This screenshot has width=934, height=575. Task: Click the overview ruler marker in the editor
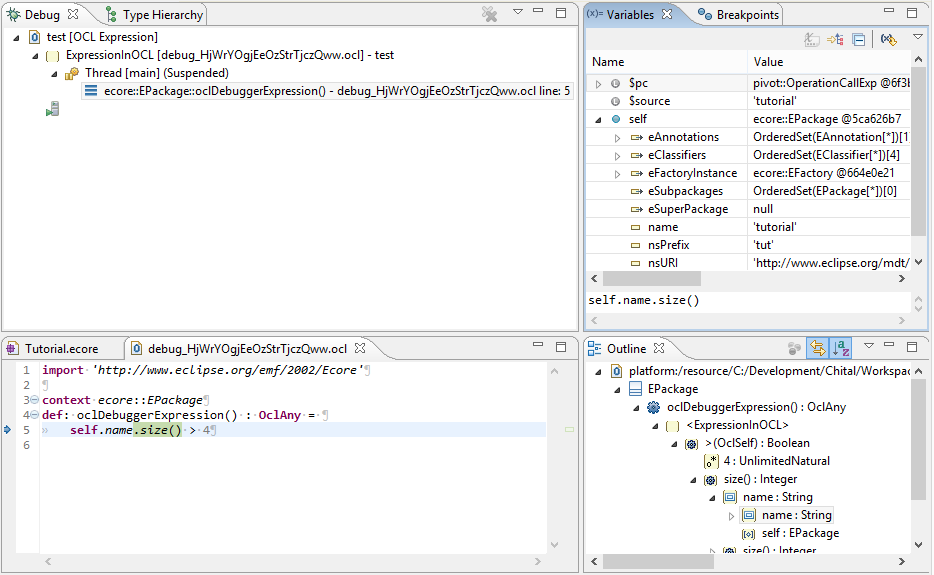[x=569, y=429]
